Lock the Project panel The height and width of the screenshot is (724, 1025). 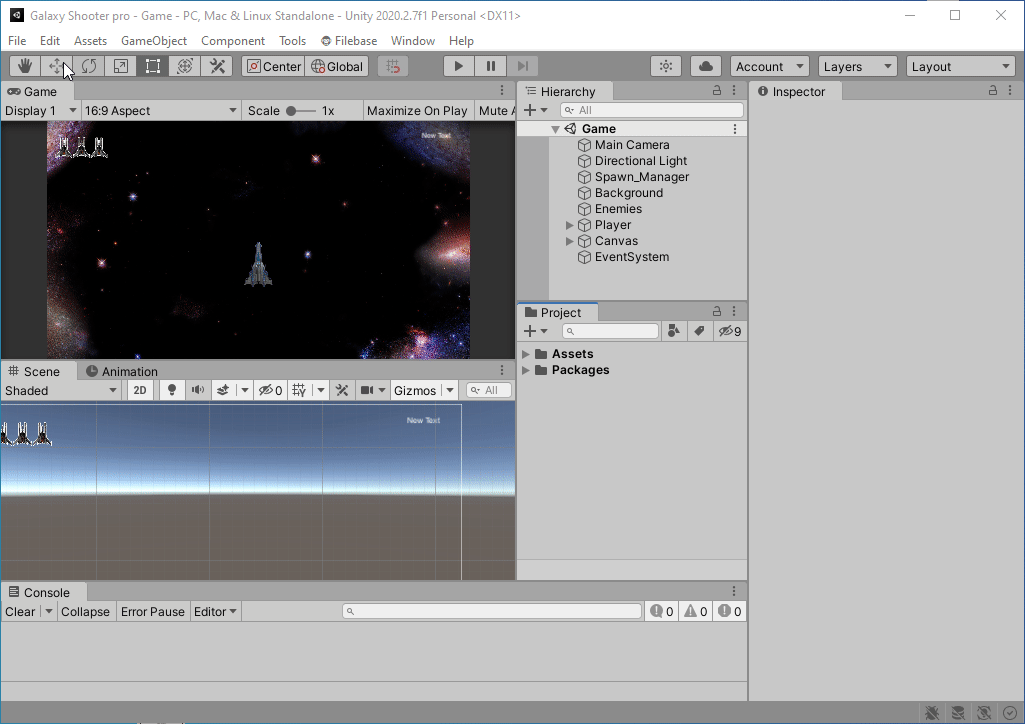[717, 311]
